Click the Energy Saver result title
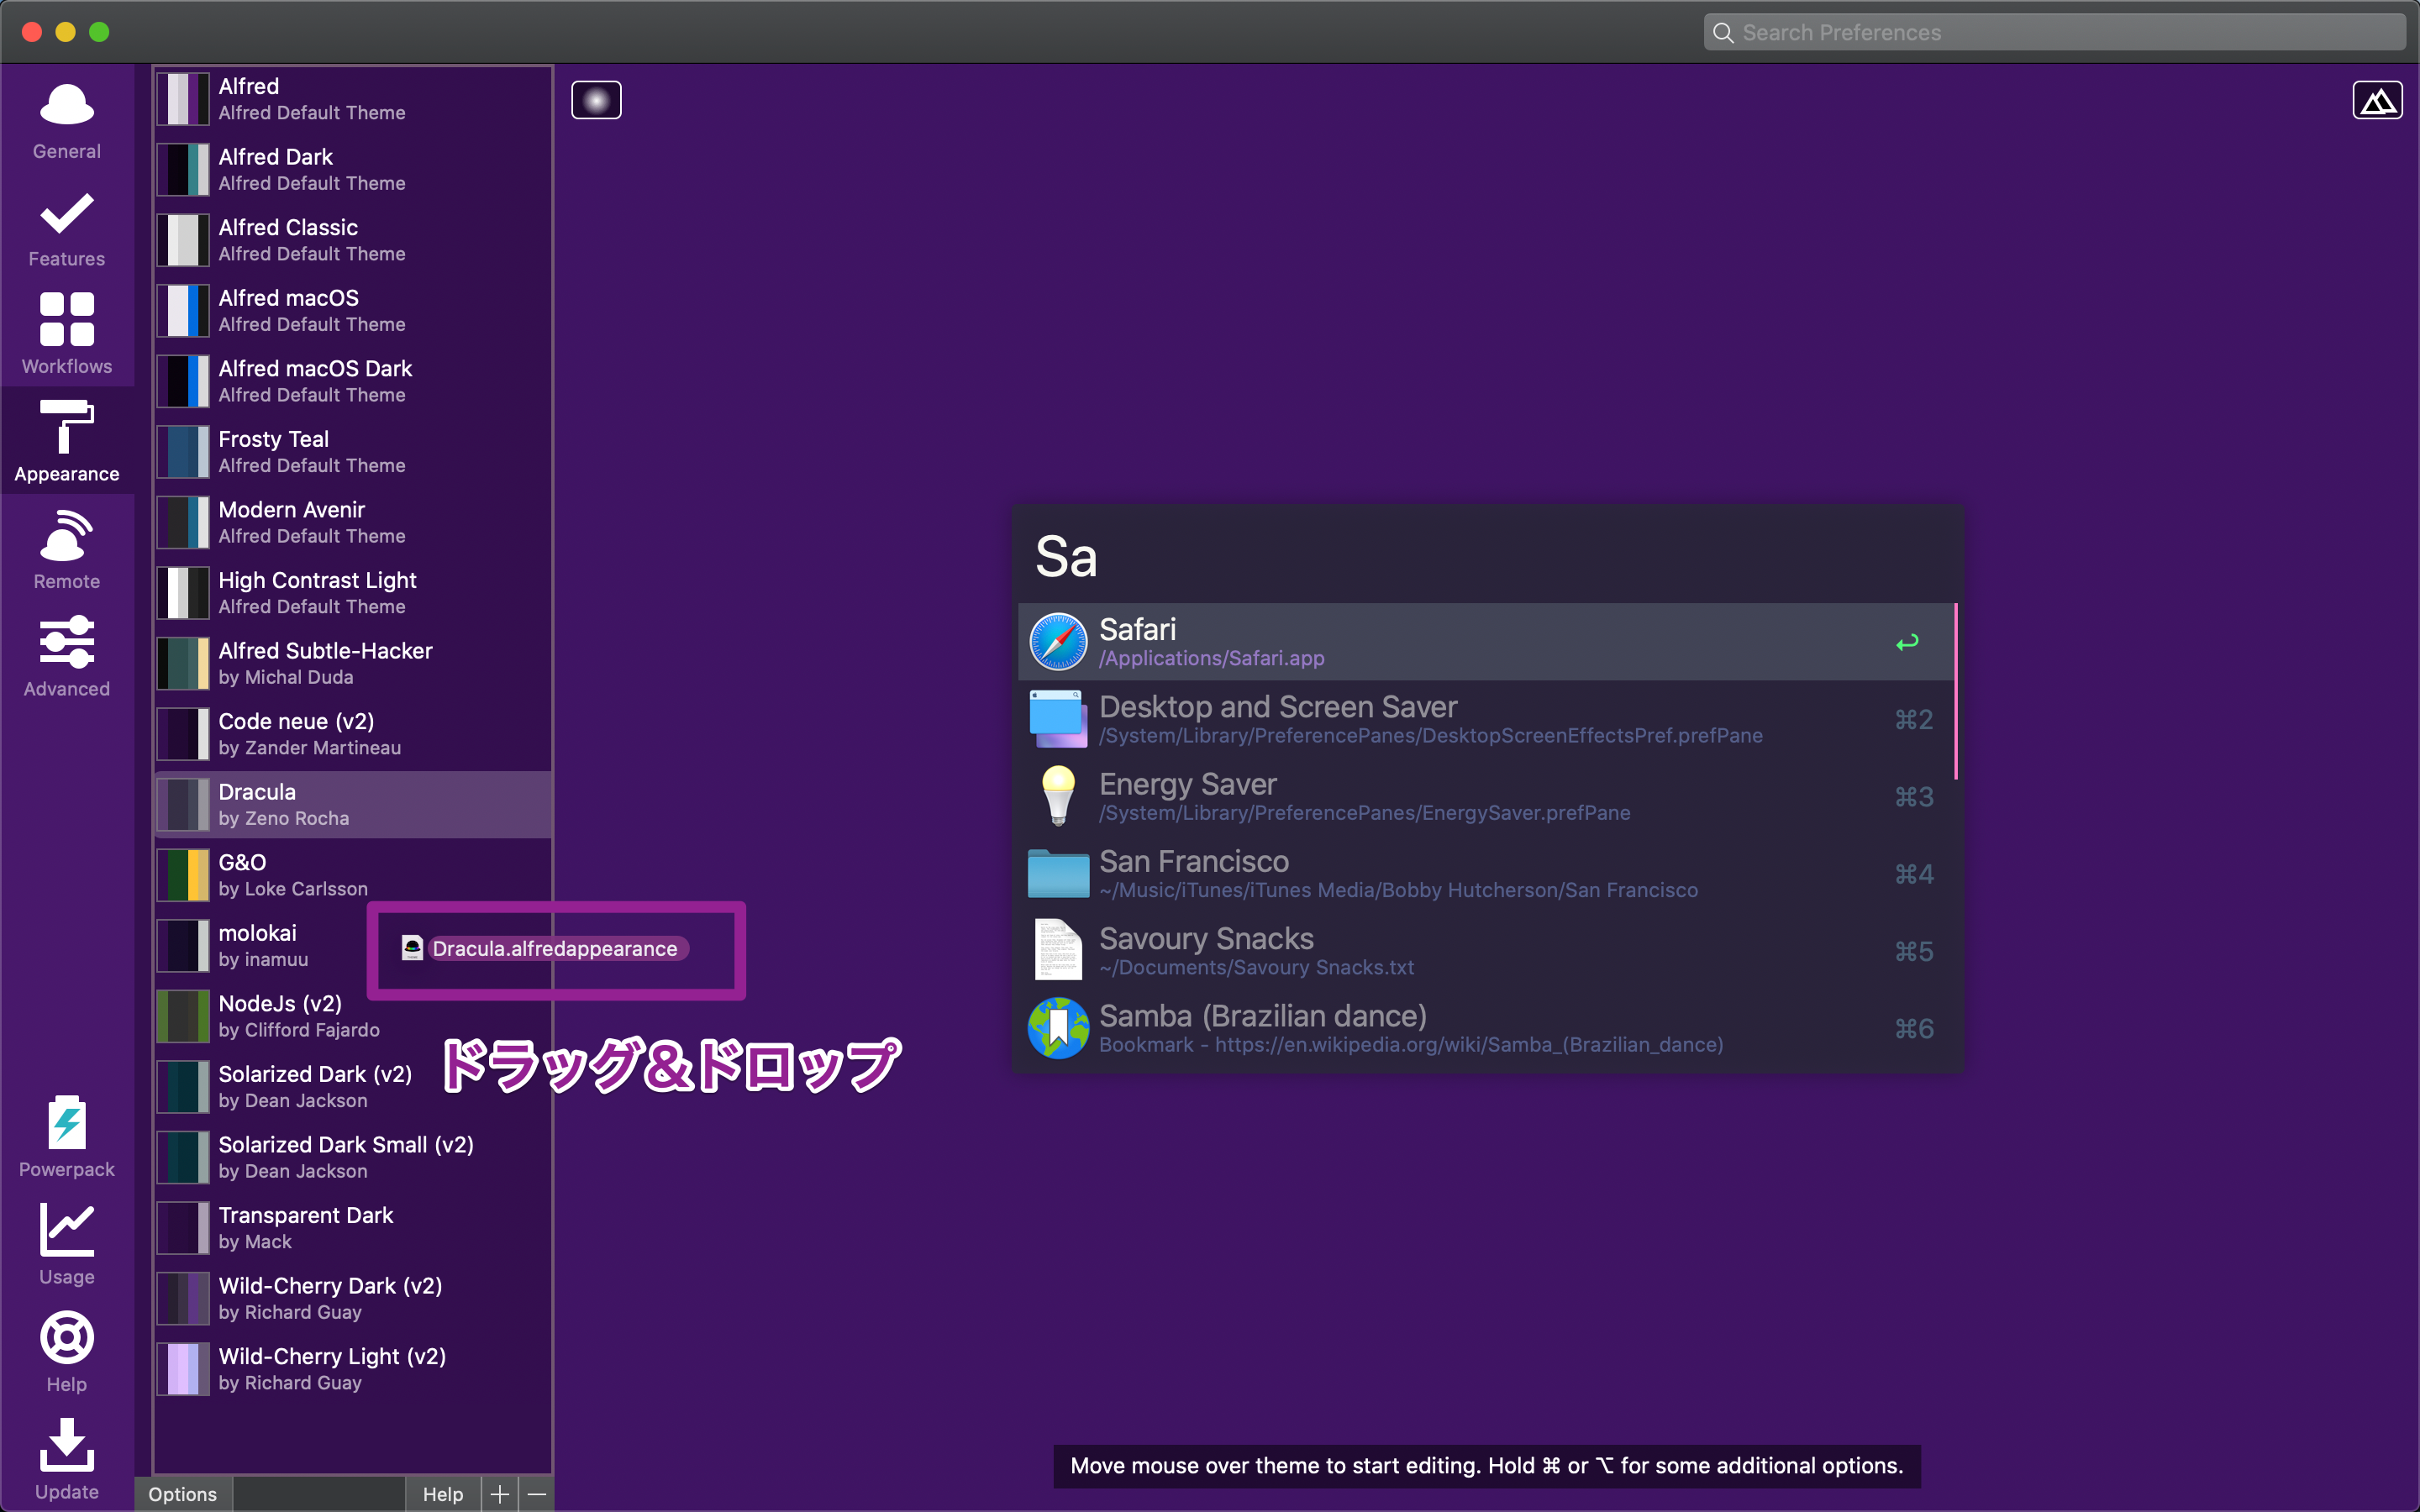The height and width of the screenshot is (1512, 2420). [1188, 784]
